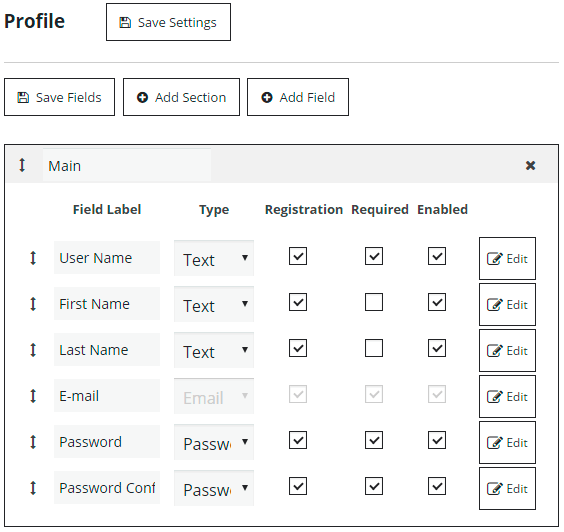Screen dimensions: 564x532
Task: Edit the Password field label
Action: click(107, 442)
